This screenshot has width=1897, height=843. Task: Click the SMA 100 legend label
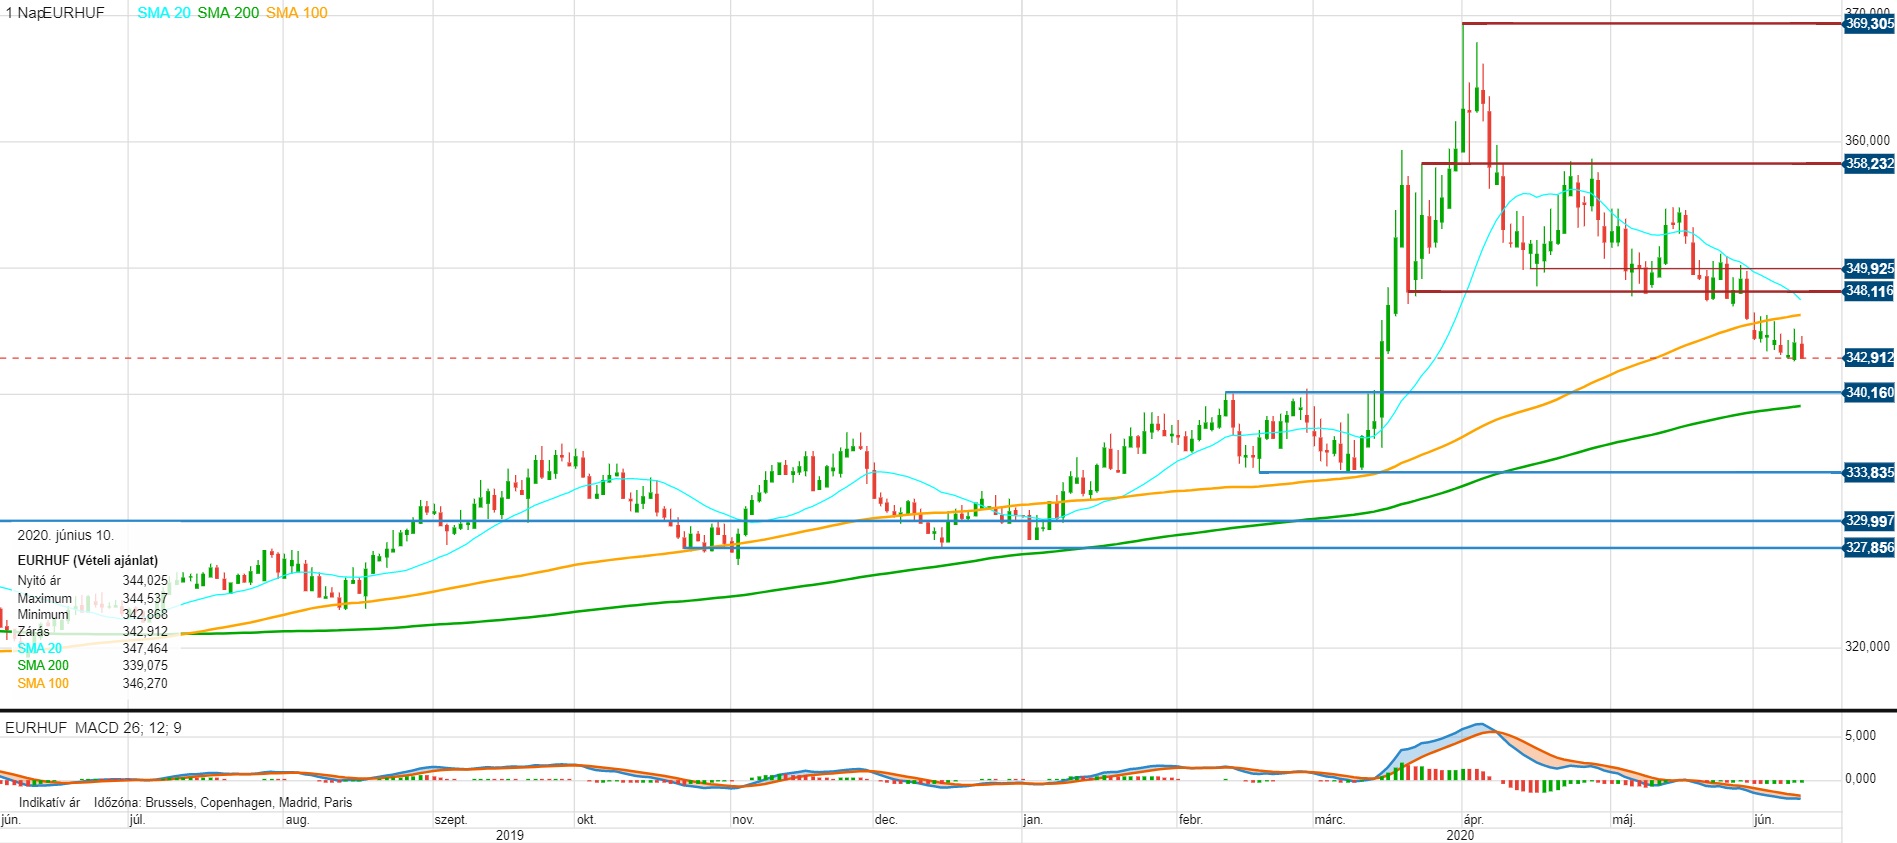[296, 13]
